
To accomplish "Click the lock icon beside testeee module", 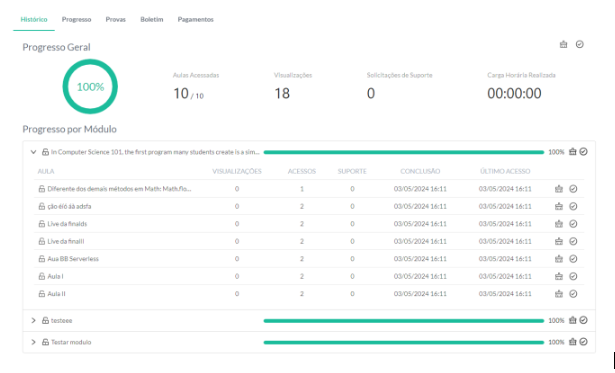I will point(45,320).
